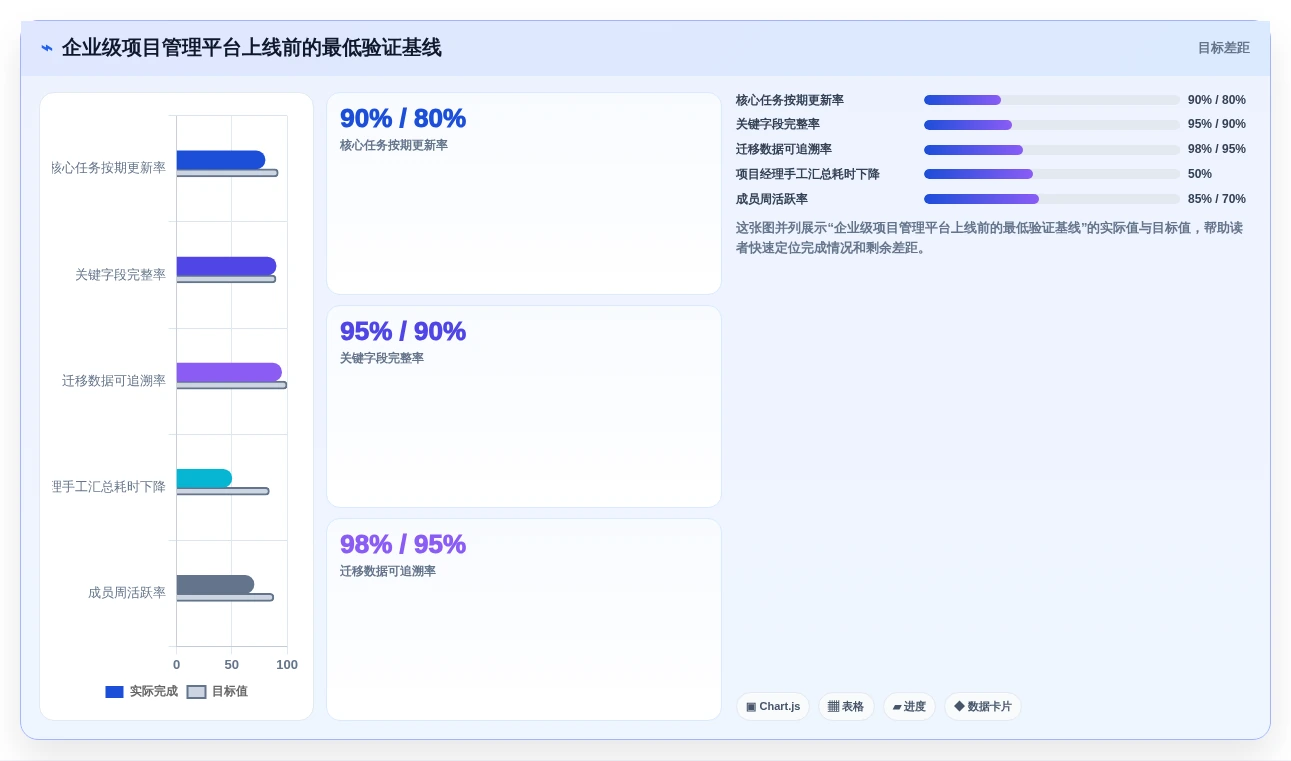The height and width of the screenshot is (761, 1291).
Task: Select the 表格 tag chip
Action: (x=846, y=707)
